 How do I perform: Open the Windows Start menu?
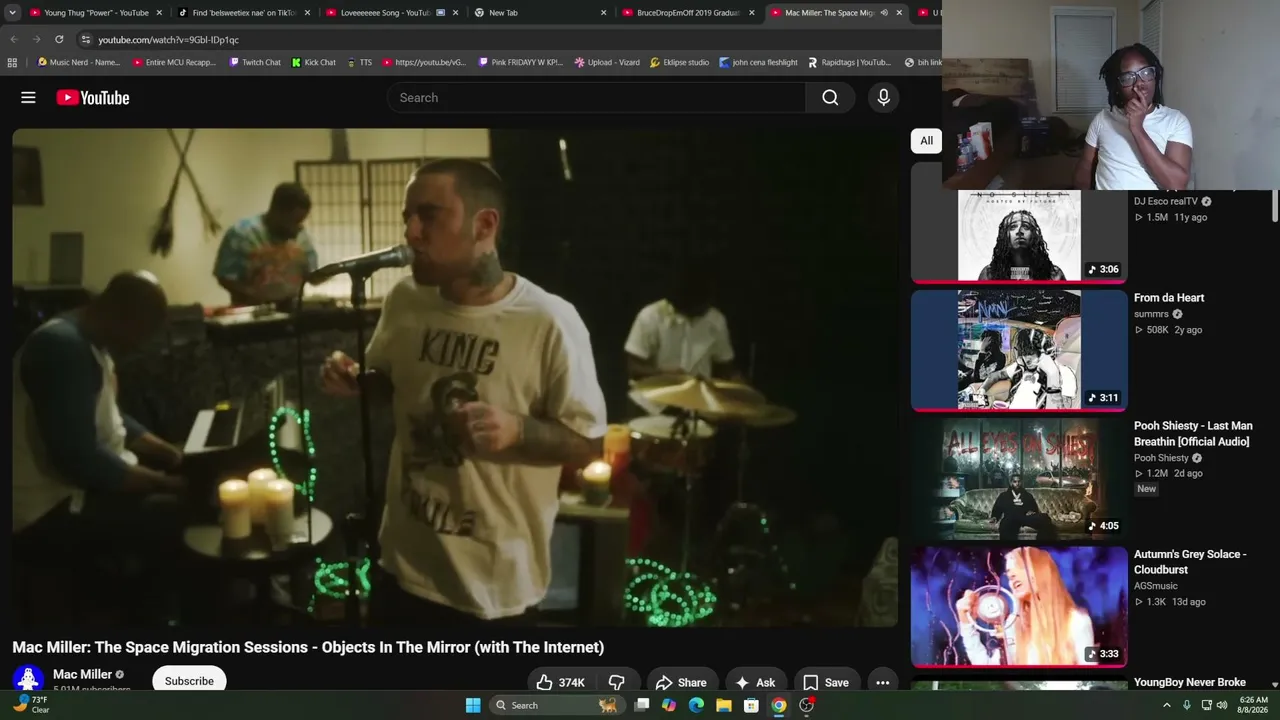pyautogui.click(x=473, y=705)
